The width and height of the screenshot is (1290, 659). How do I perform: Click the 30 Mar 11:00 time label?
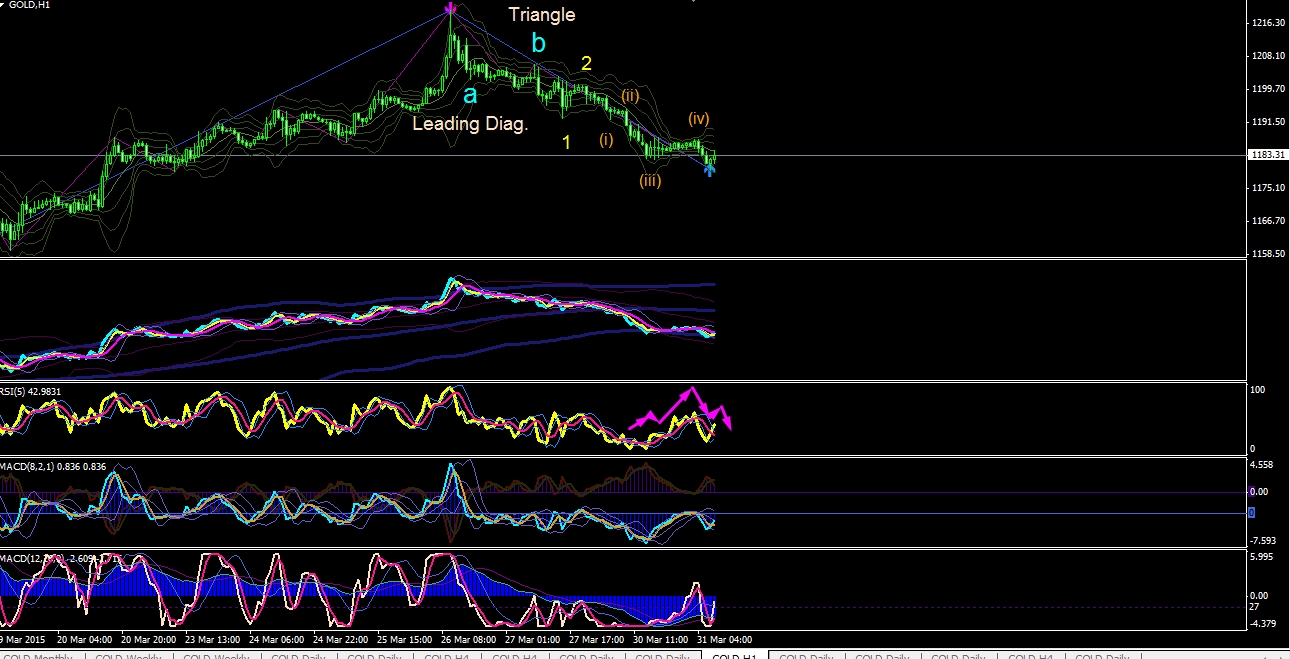pyautogui.click(x=660, y=639)
